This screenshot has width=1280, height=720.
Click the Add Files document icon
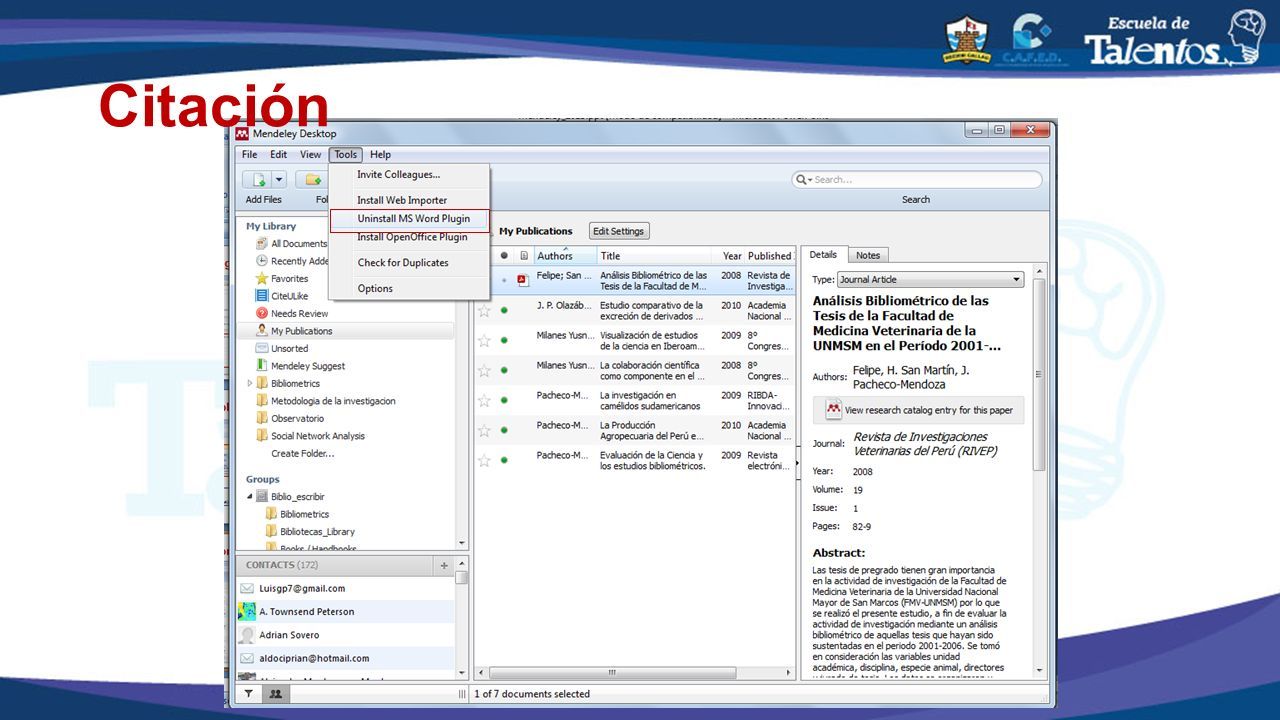point(259,180)
